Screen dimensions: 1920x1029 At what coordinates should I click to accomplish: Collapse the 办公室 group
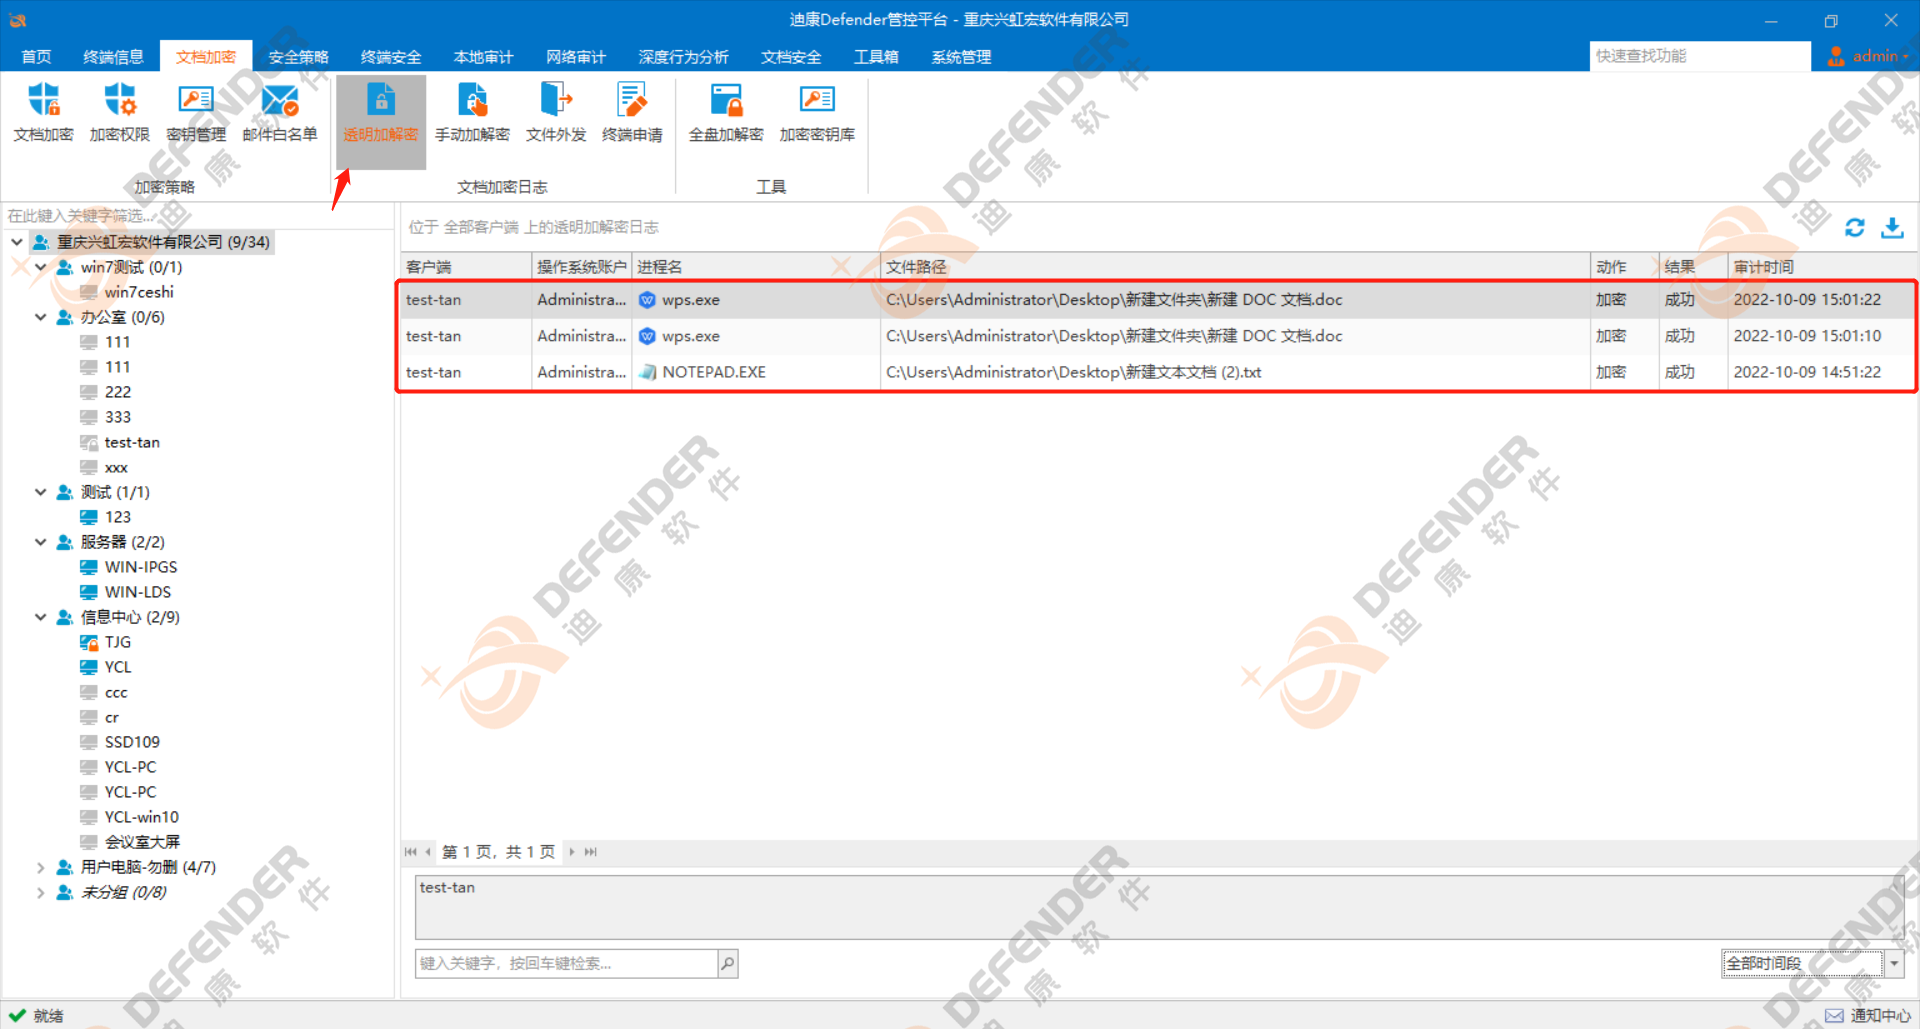(41, 317)
